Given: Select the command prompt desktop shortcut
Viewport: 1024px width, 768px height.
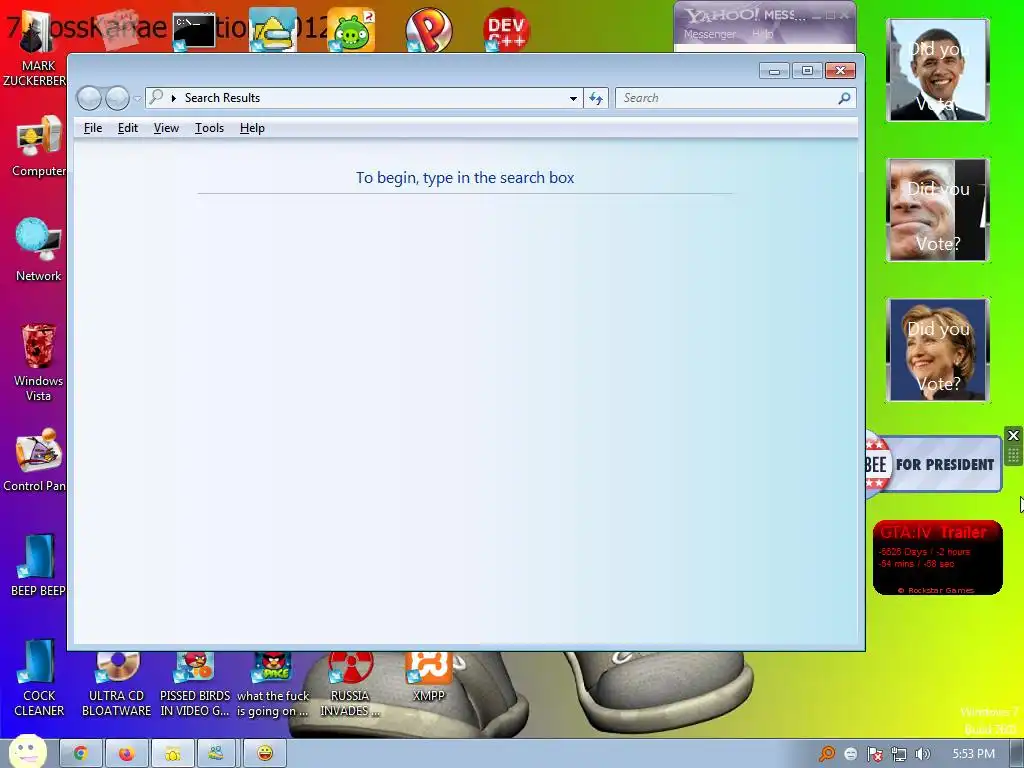Looking at the screenshot, I should pyautogui.click(x=194, y=31).
